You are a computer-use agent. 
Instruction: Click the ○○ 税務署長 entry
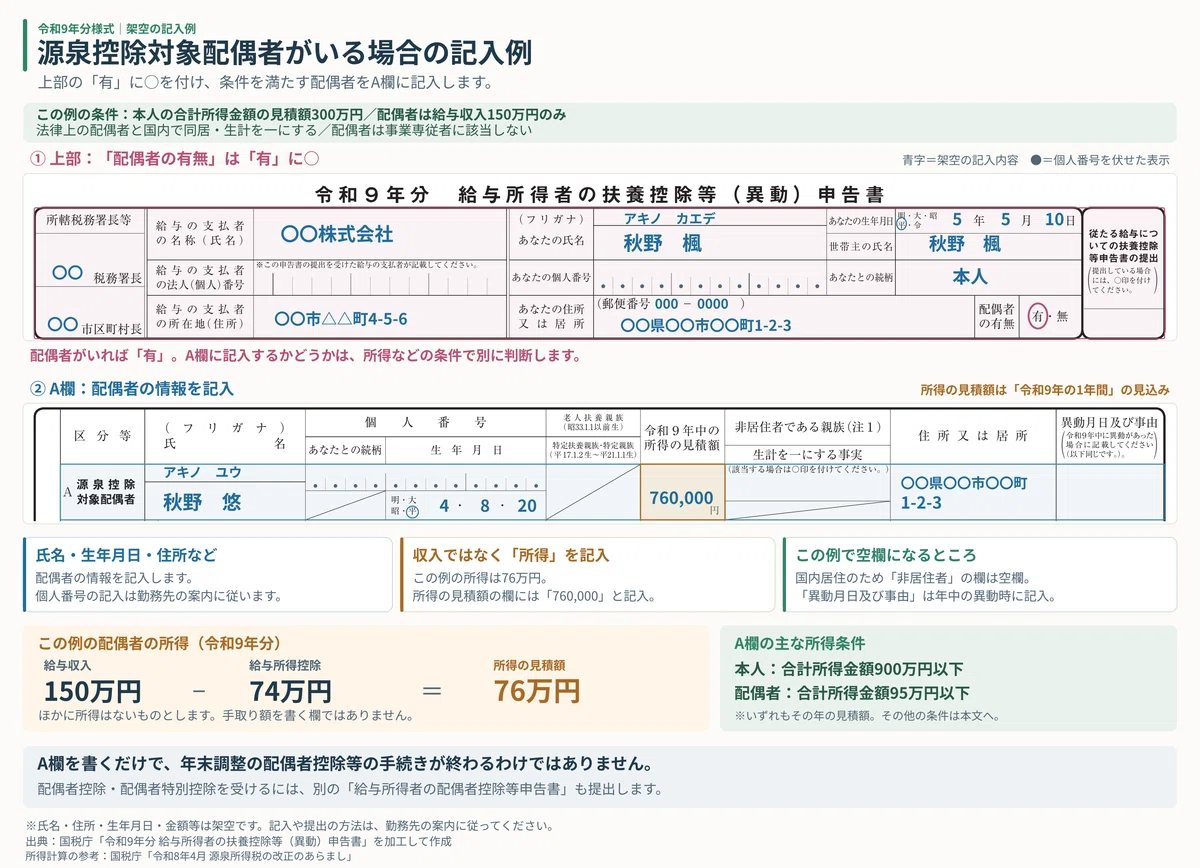(96, 274)
